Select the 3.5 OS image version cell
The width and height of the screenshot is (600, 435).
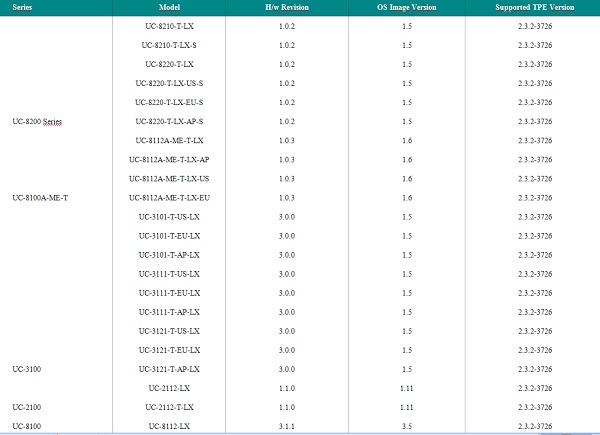tap(405, 426)
